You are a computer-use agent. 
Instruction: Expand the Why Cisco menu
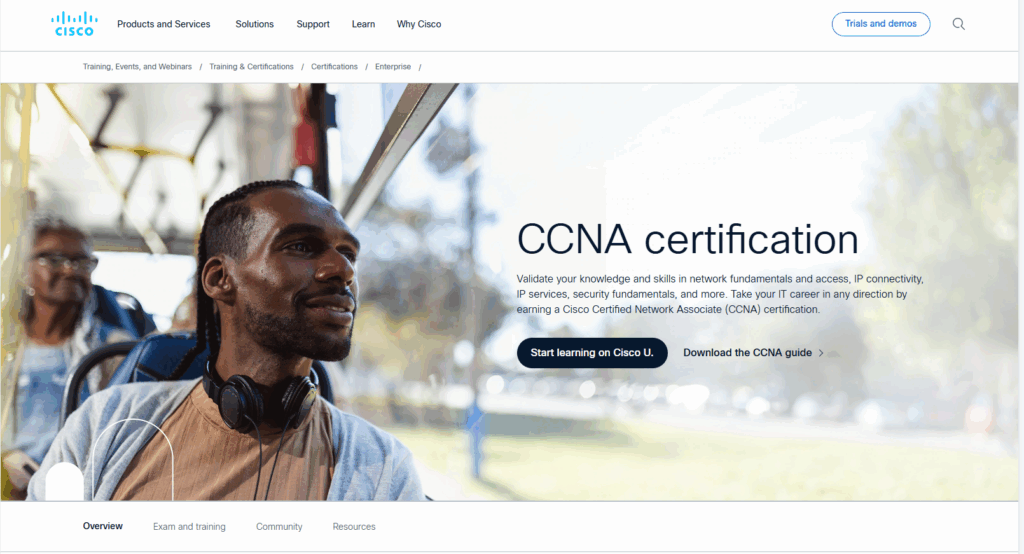click(419, 24)
